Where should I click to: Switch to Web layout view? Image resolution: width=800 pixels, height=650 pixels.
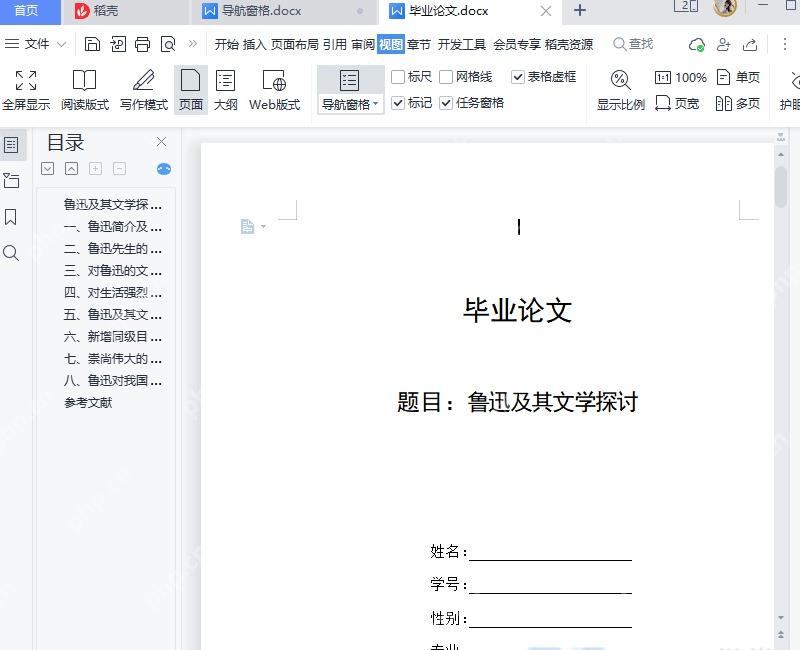pos(274,90)
